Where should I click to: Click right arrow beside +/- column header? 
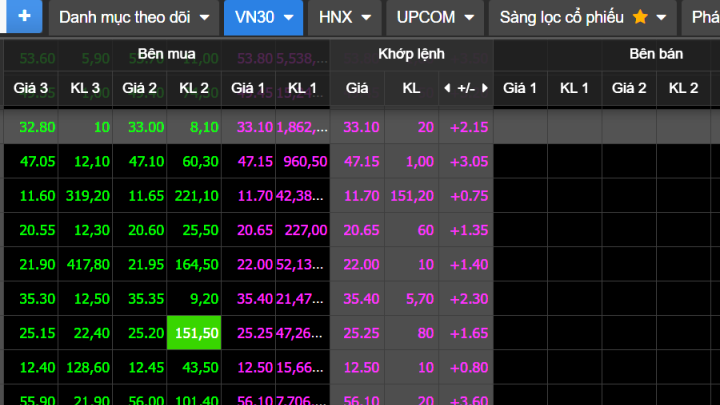pos(485,88)
